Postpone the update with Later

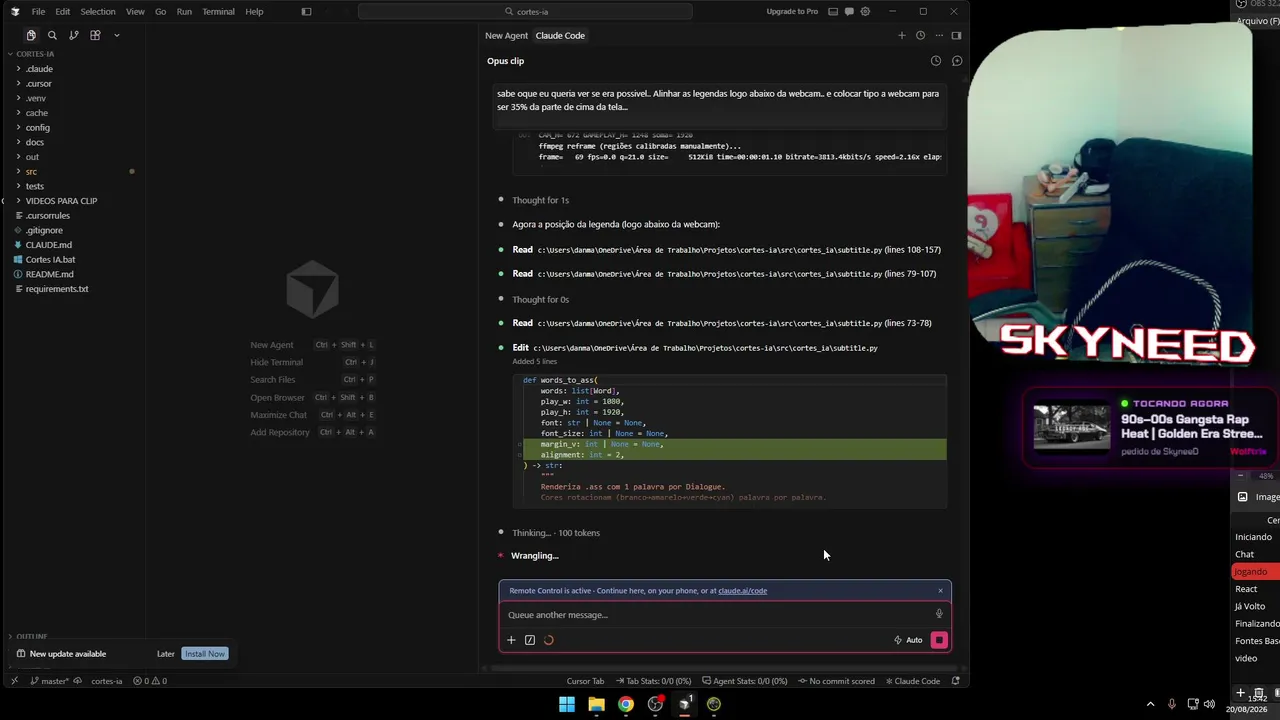point(166,654)
